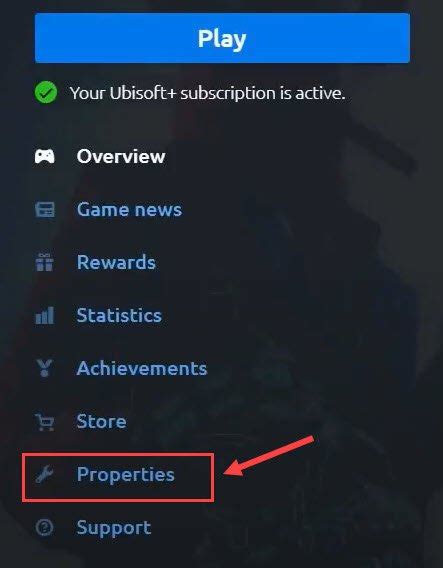Open the game Properties label
Viewport: 443px width, 568px height.
[126, 475]
